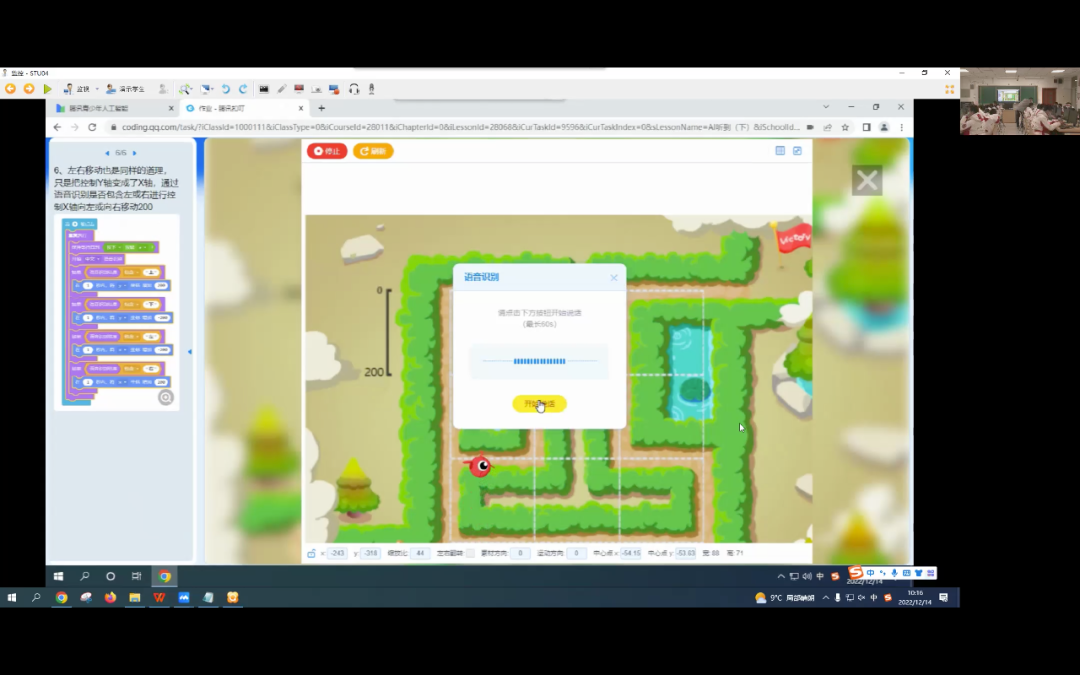Toggle the checkbox in sprite properties bar
The width and height of the screenshot is (1080, 675).
click(x=470, y=553)
